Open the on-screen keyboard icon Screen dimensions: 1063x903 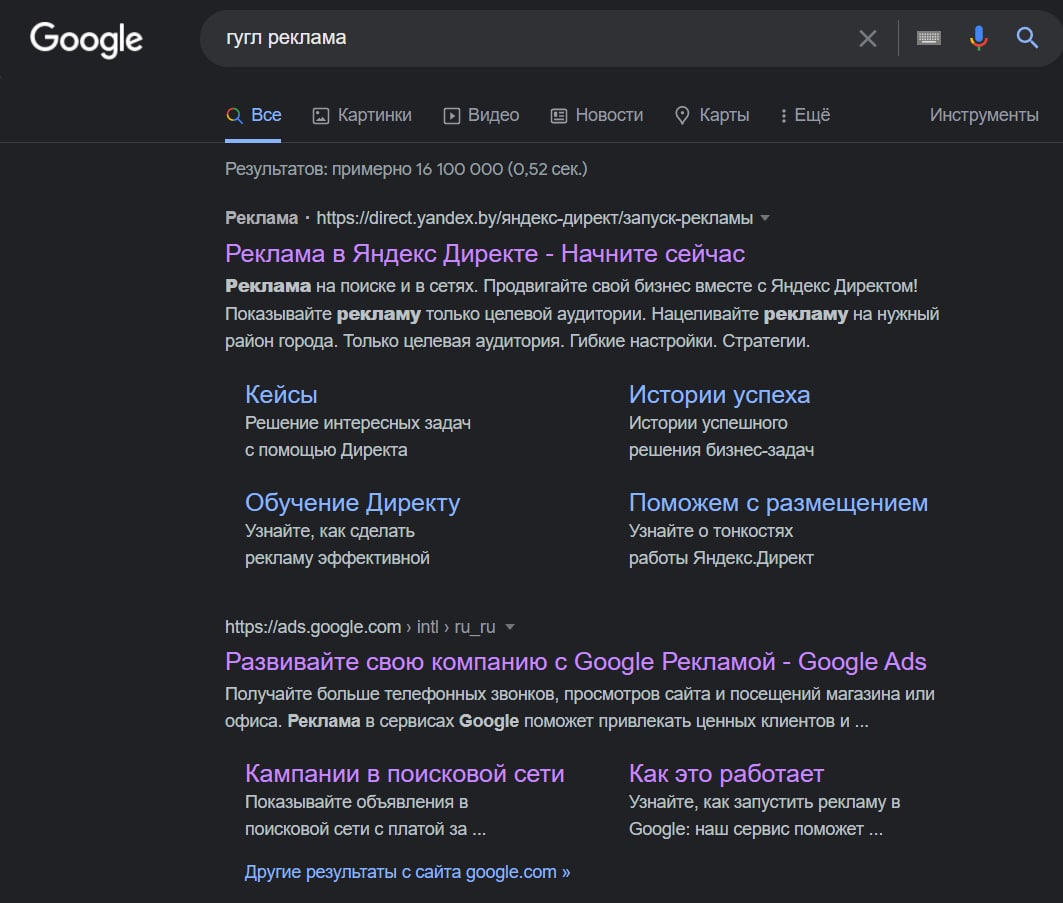point(929,38)
